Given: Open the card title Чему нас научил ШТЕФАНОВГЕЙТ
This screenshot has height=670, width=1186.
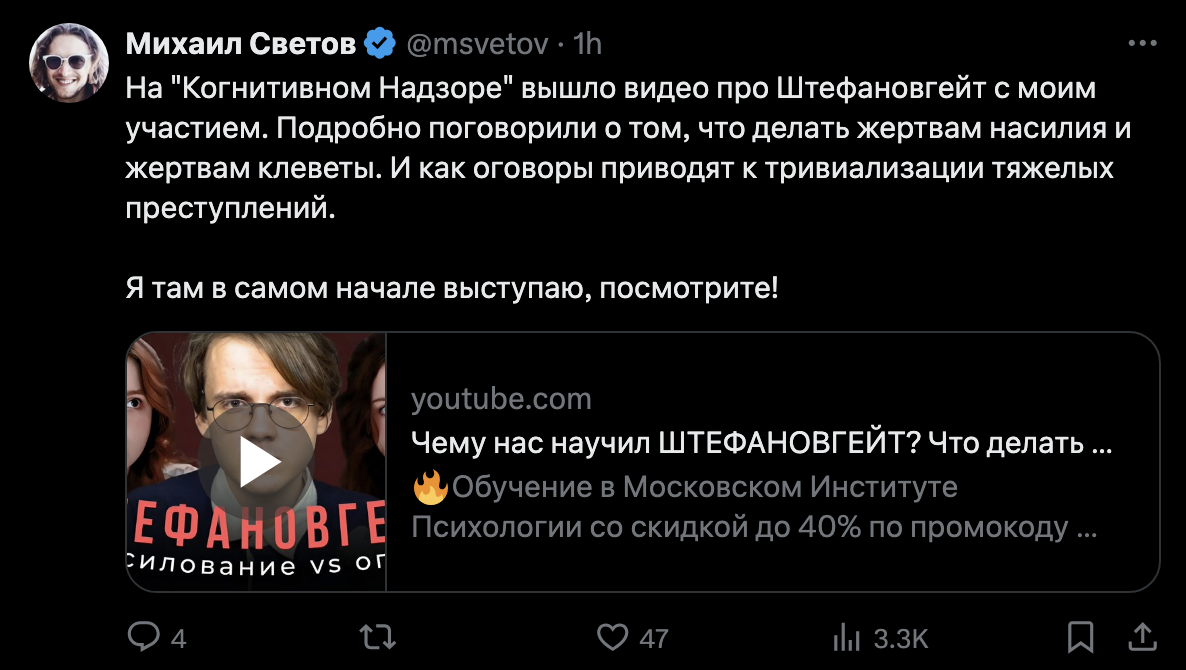Looking at the screenshot, I should click(x=762, y=443).
